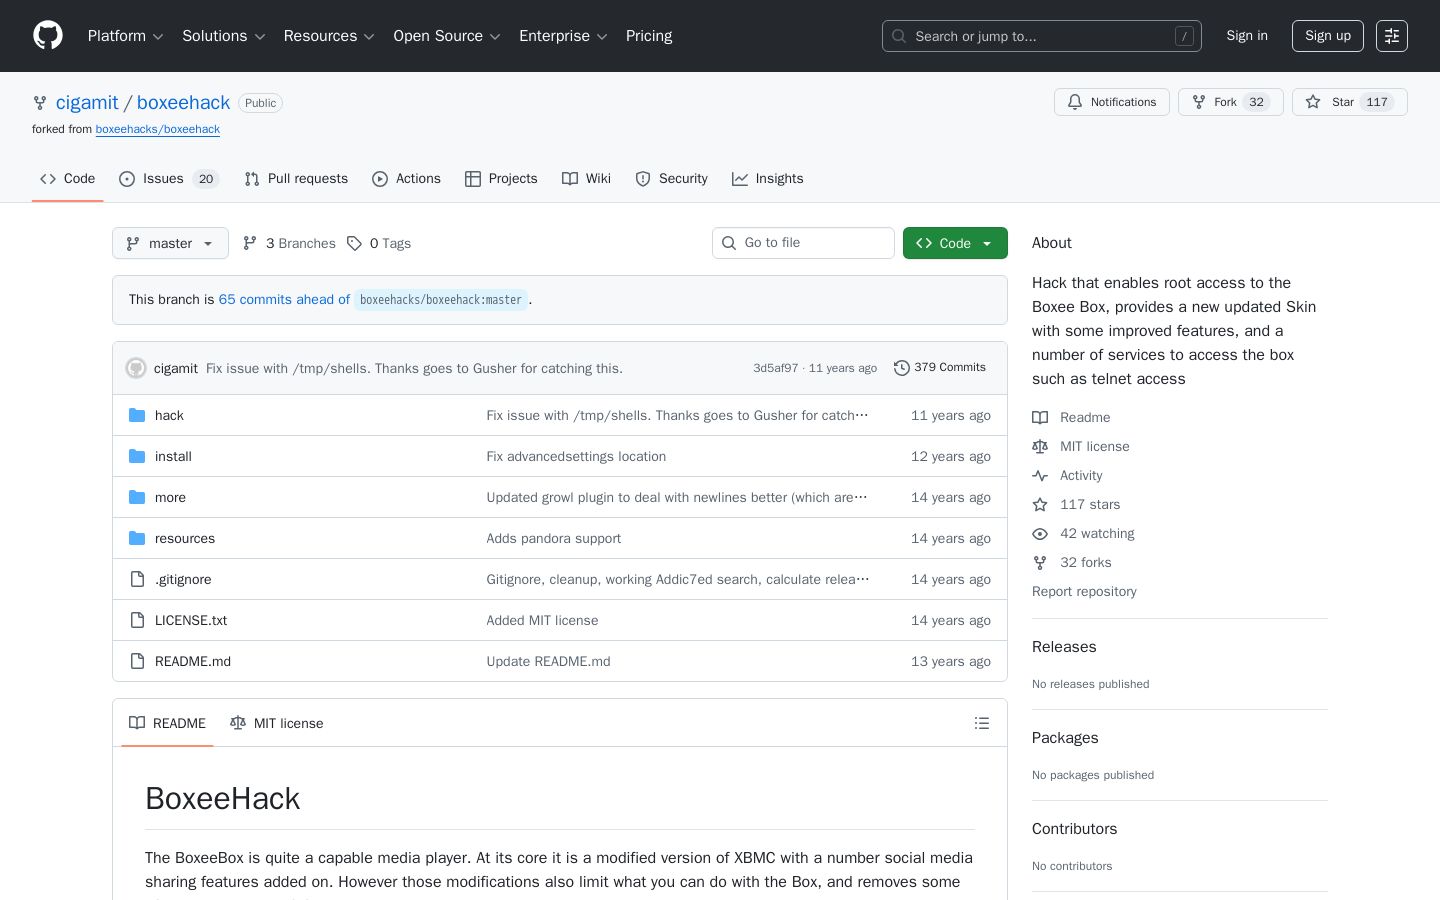
Task: Open the commit 3d5af97 link
Action: pyautogui.click(x=776, y=368)
